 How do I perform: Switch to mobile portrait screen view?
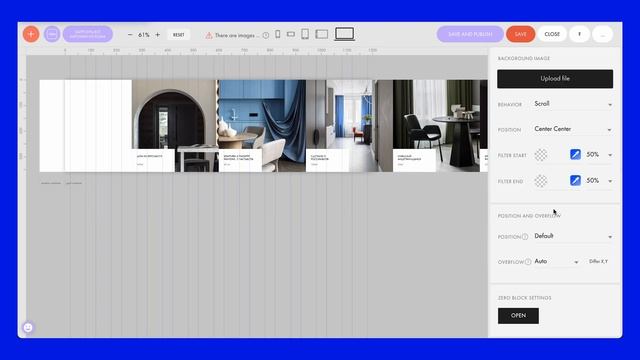coord(278,34)
